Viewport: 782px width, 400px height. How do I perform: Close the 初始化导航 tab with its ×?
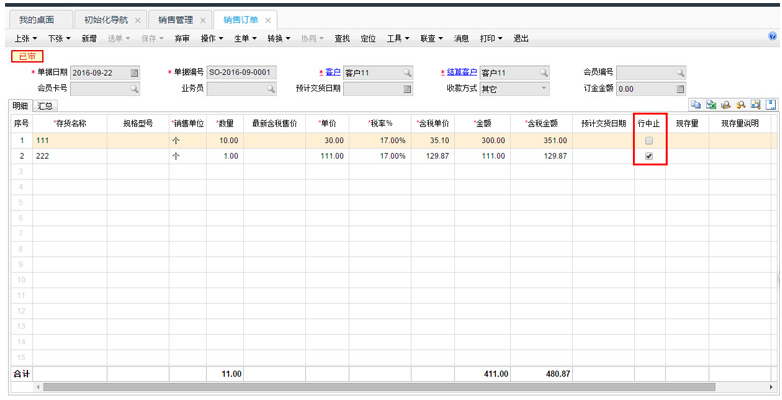[x=138, y=20]
